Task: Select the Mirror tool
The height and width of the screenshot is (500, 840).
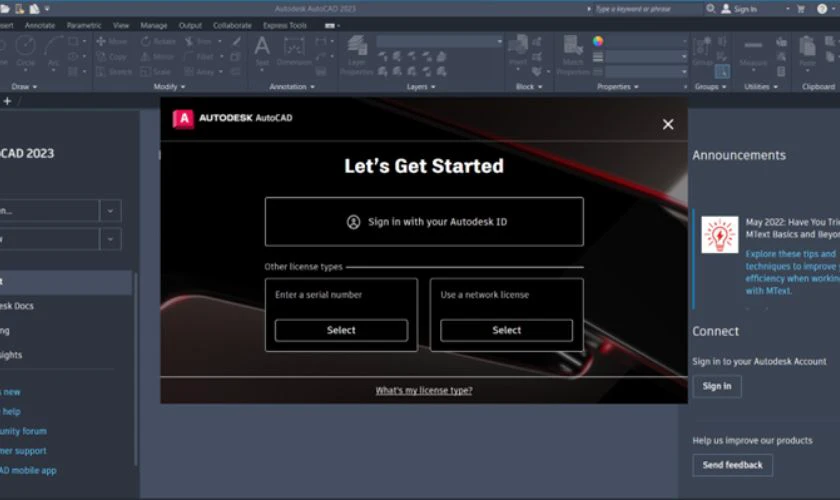Action: [158, 56]
